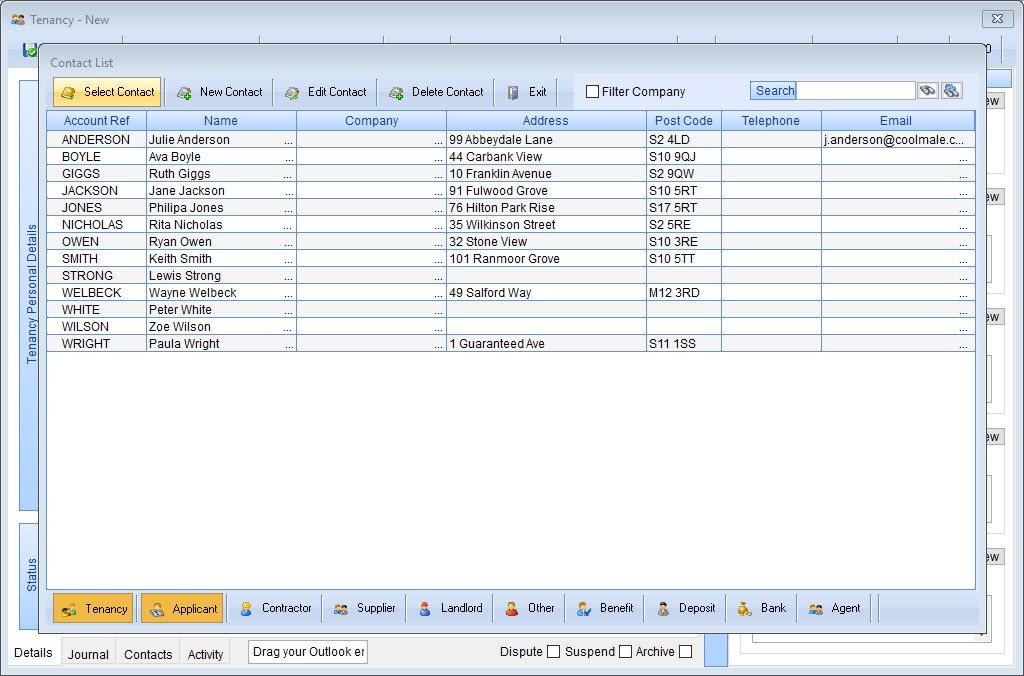1024x676 pixels.
Task: Select the ANDERSON account row
Action: pyautogui.click(x=511, y=140)
